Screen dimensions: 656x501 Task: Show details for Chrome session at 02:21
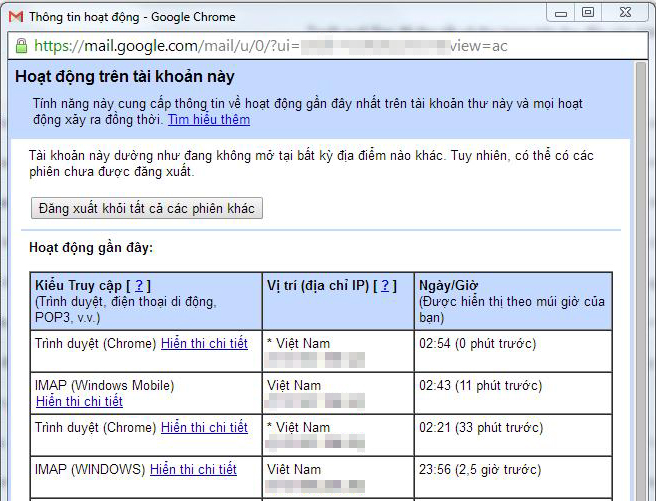[204, 427]
